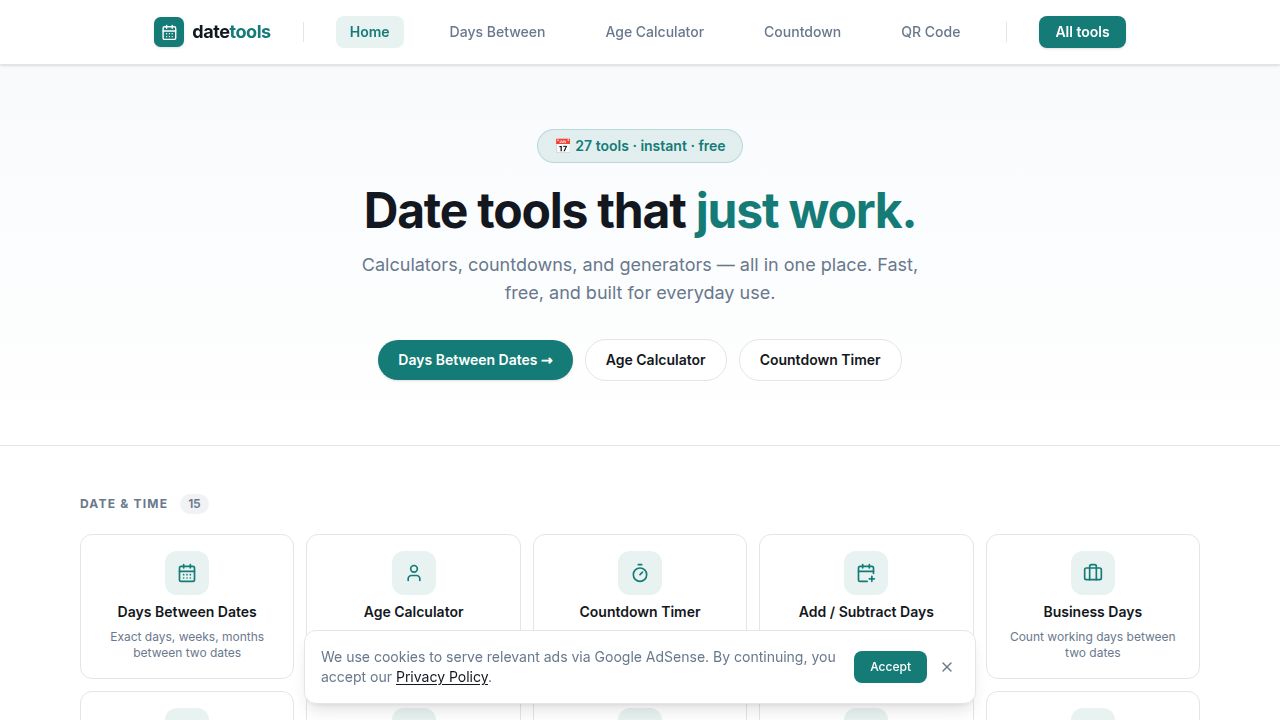Click the datetools calendar logo icon
This screenshot has width=1280, height=720.
[169, 32]
